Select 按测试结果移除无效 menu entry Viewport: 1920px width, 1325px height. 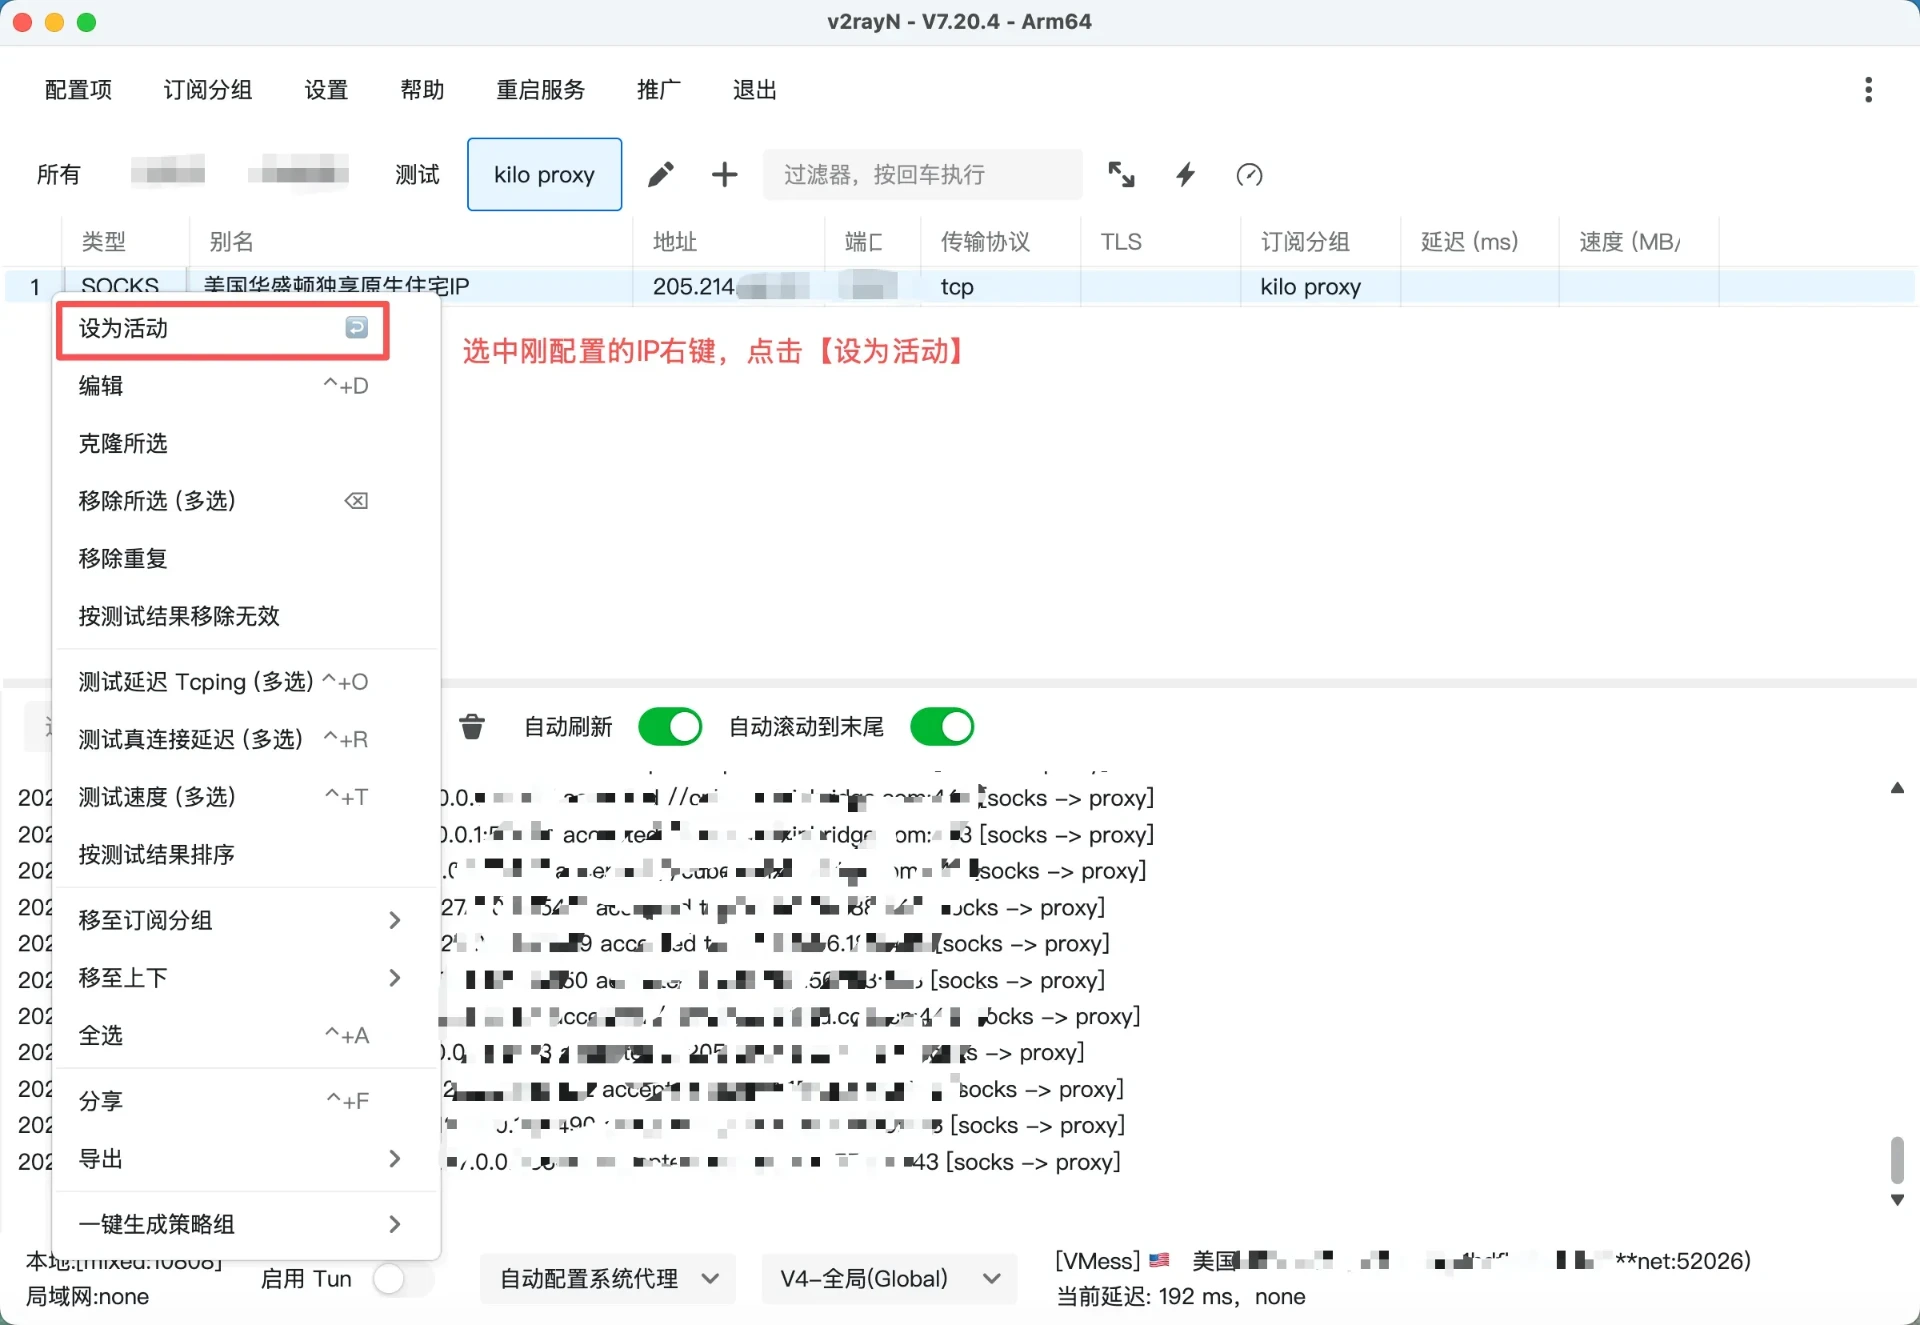[x=246, y=616]
